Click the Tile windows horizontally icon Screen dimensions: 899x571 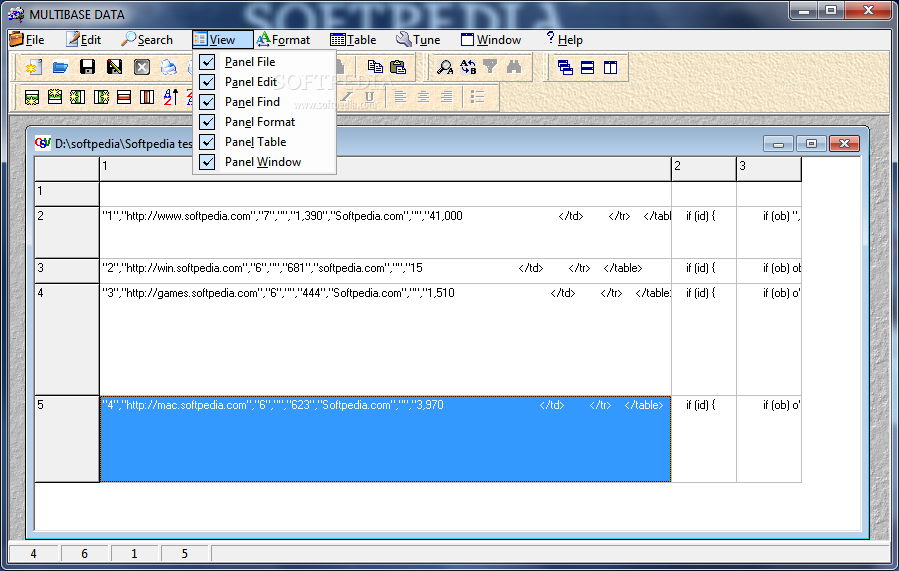pyautogui.click(x=588, y=68)
